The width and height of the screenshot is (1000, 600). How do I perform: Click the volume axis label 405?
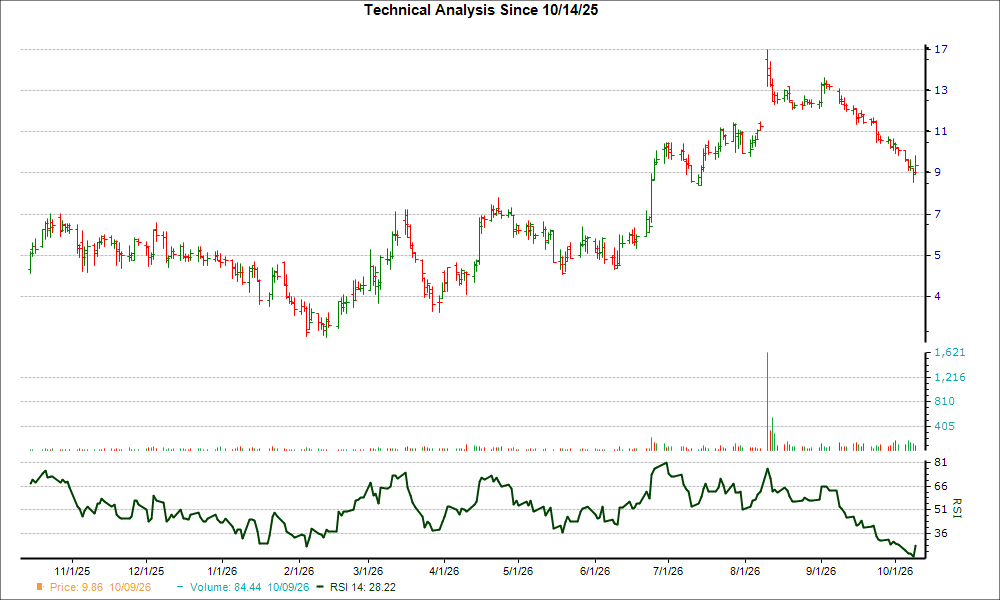click(x=945, y=427)
